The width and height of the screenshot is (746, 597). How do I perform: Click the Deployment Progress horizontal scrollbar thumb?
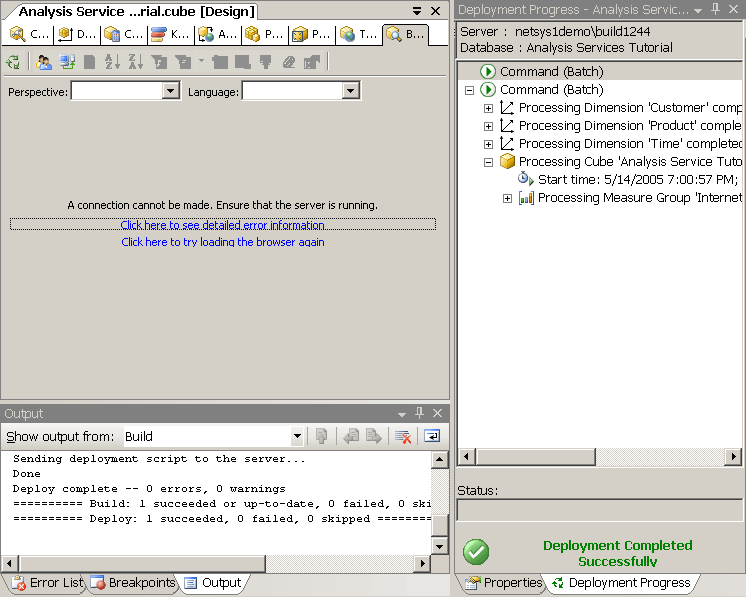[536, 457]
